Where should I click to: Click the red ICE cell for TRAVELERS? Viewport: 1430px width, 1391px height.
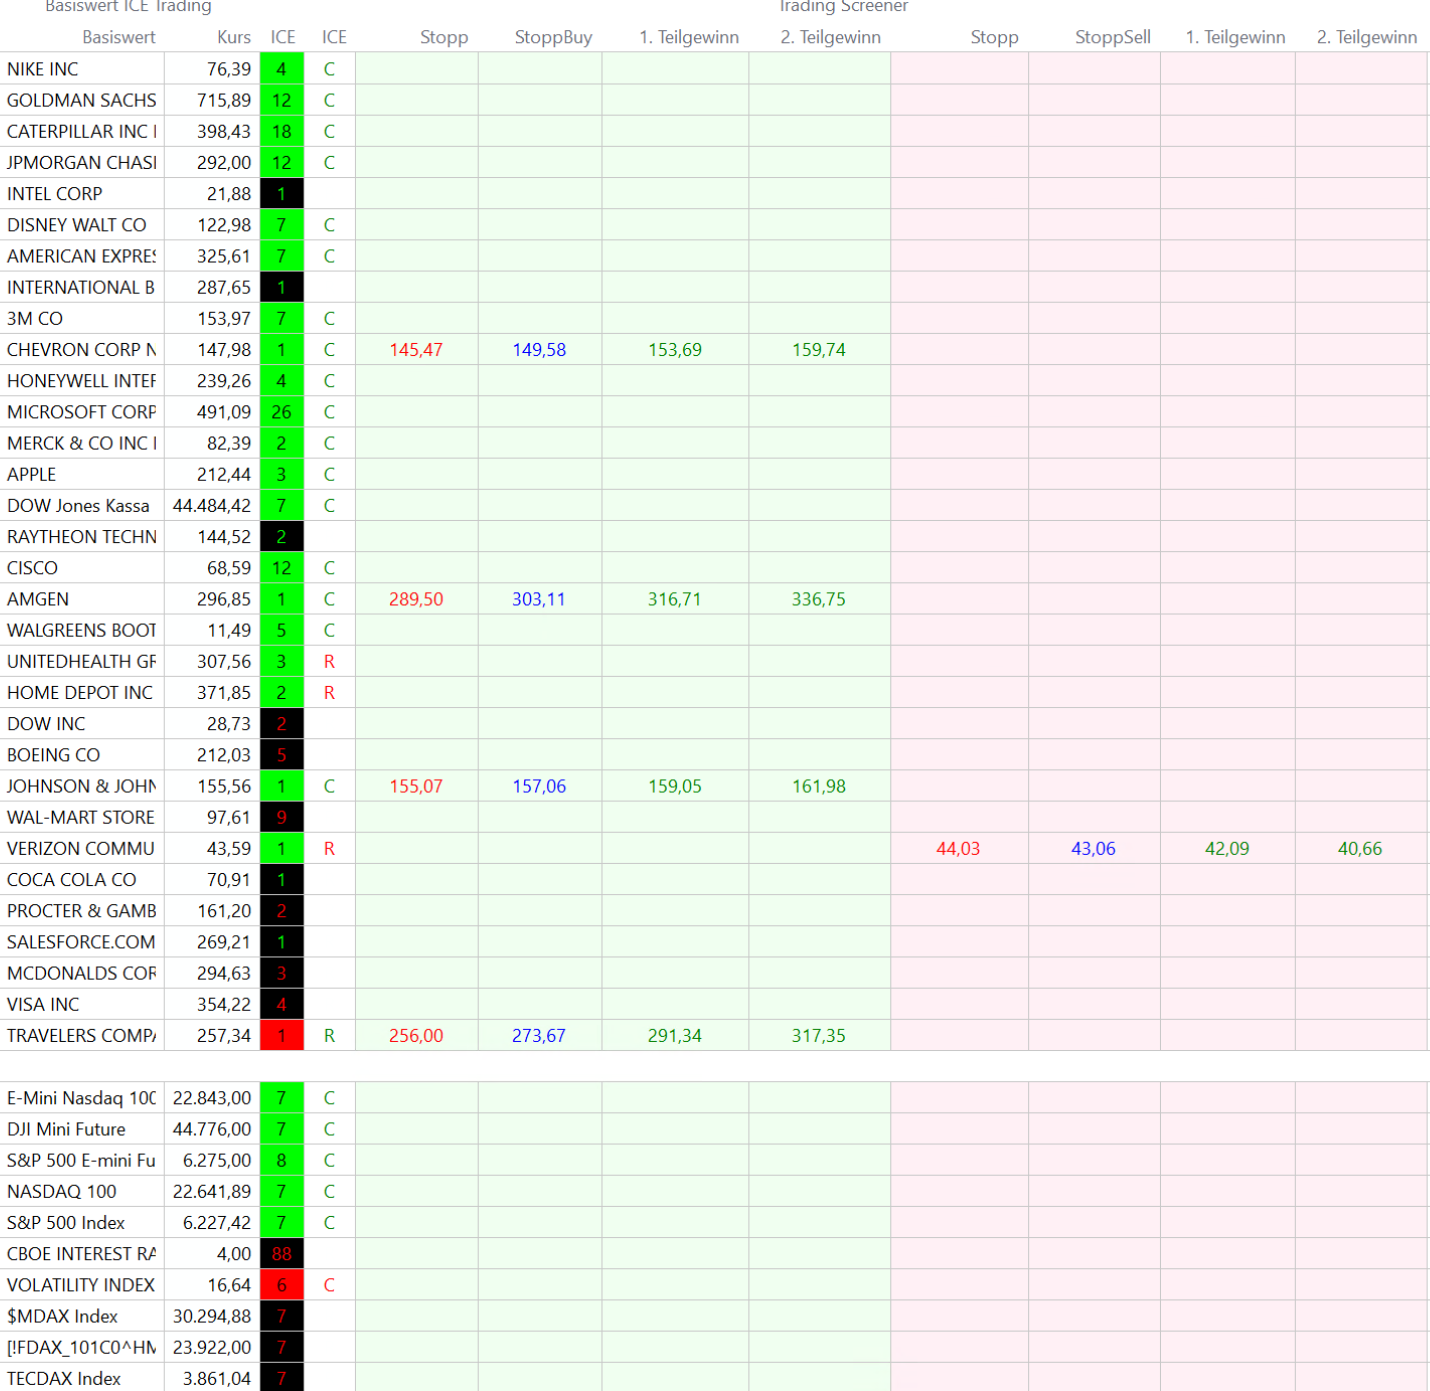(x=282, y=1036)
